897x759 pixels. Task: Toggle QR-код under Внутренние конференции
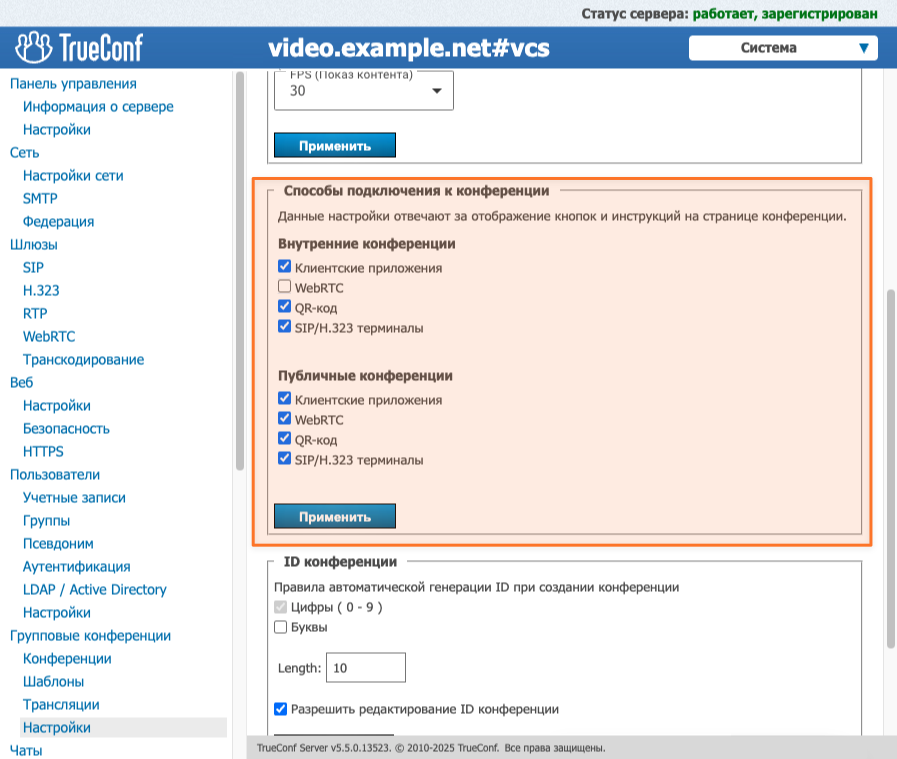coord(284,306)
